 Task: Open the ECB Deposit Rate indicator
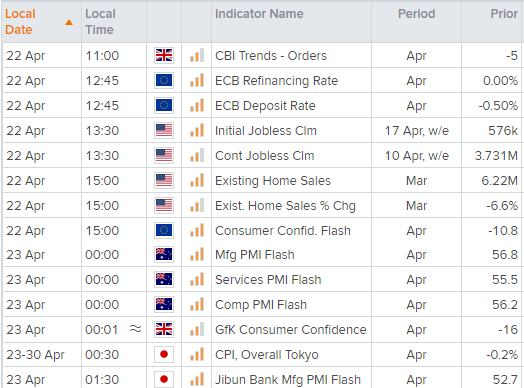pyautogui.click(x=265, y=106)
